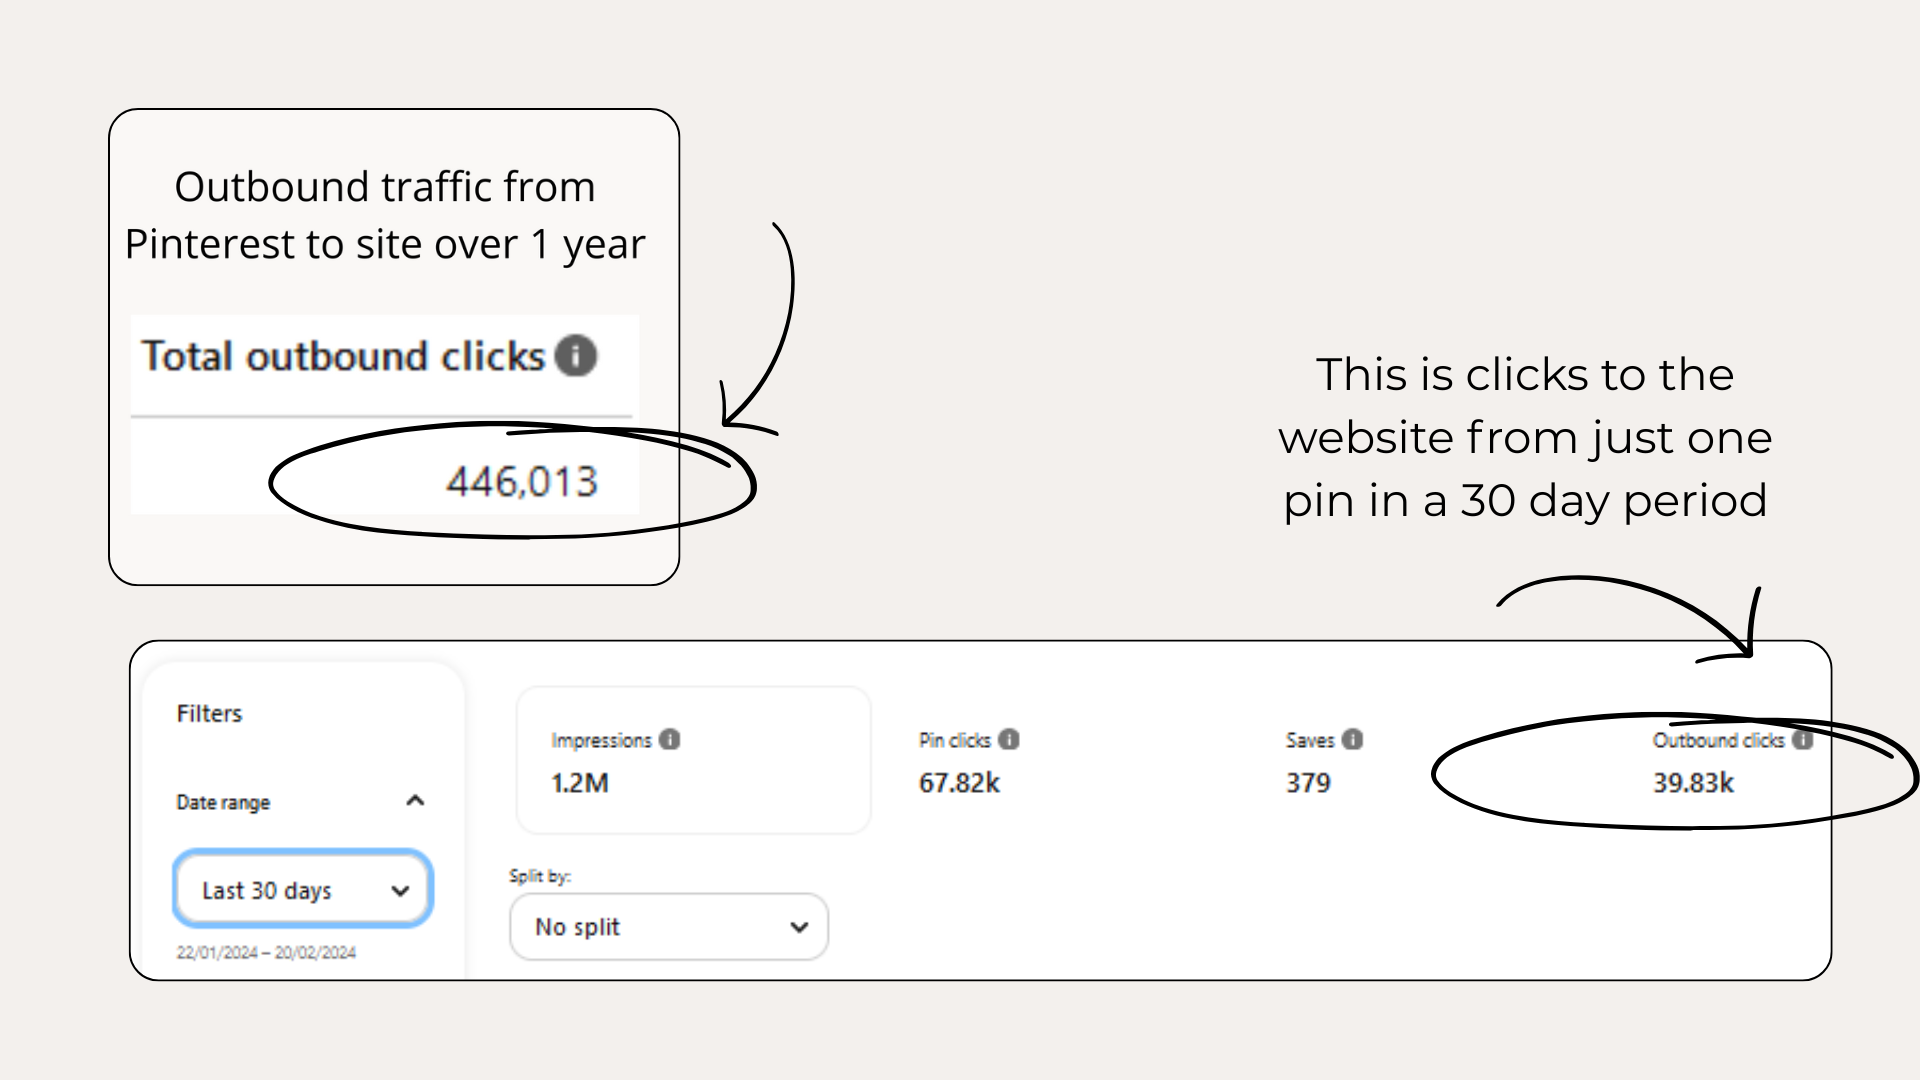
Task: Show info for the Saves metric
Action: point(1352,740)
